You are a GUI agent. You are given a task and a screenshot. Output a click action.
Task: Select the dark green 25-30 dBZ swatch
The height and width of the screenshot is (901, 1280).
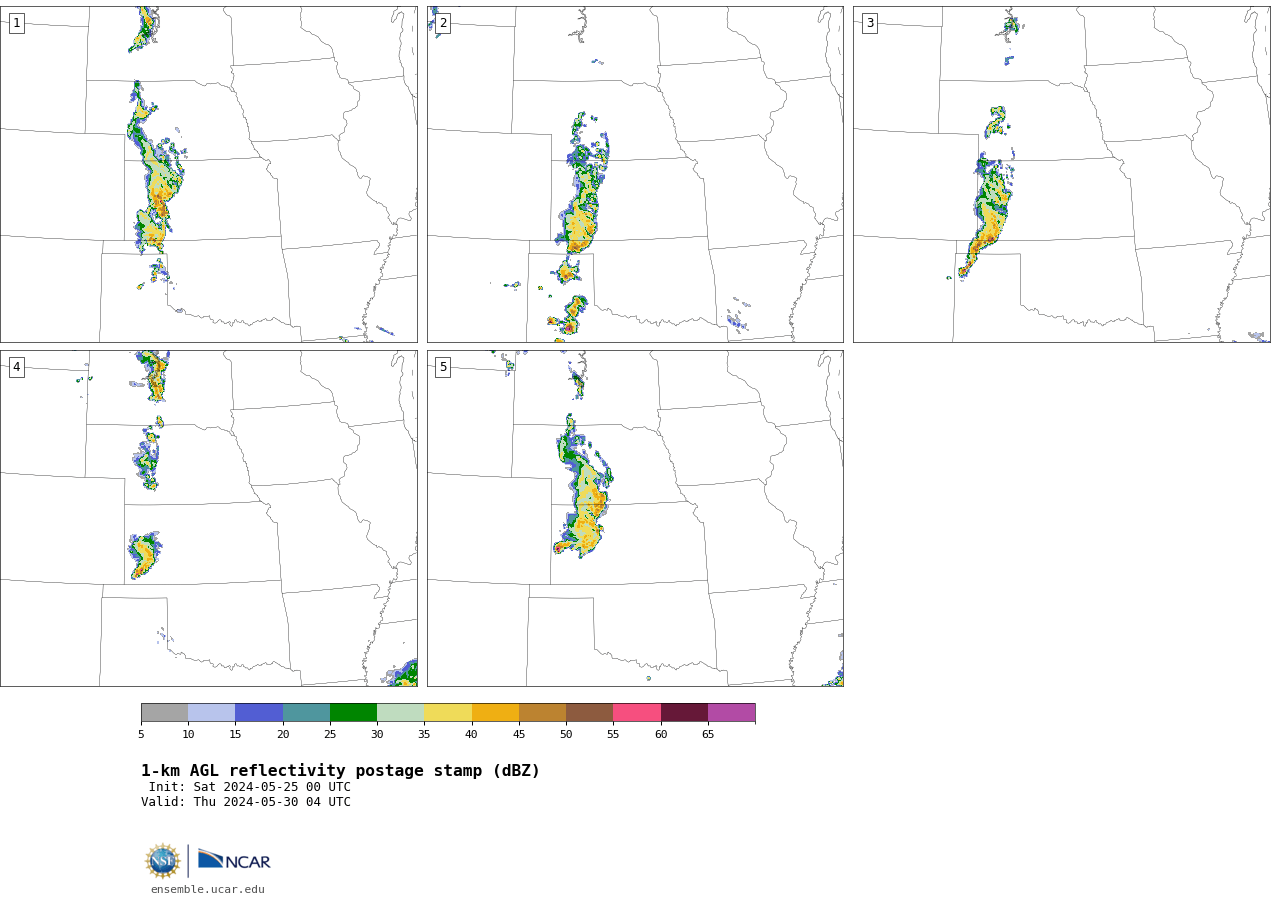pos(353,712)
